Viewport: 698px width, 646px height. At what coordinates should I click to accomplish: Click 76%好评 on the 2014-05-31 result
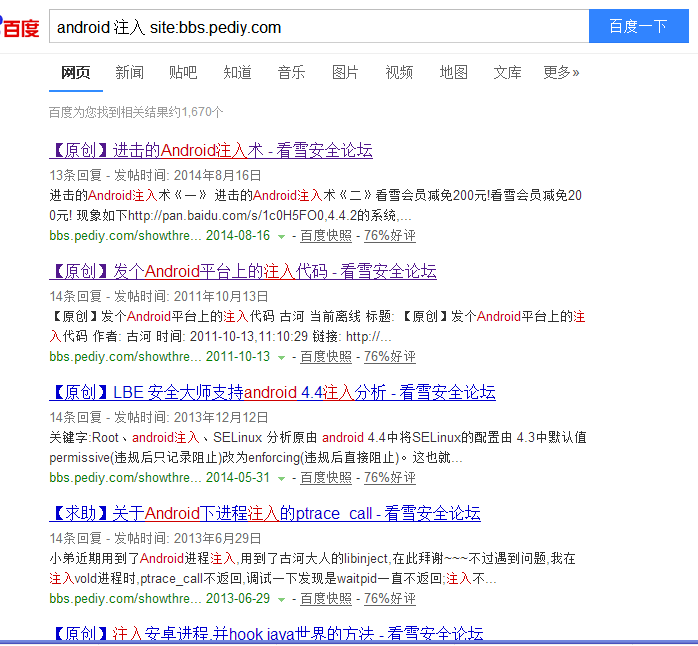(x=390, y=478)
